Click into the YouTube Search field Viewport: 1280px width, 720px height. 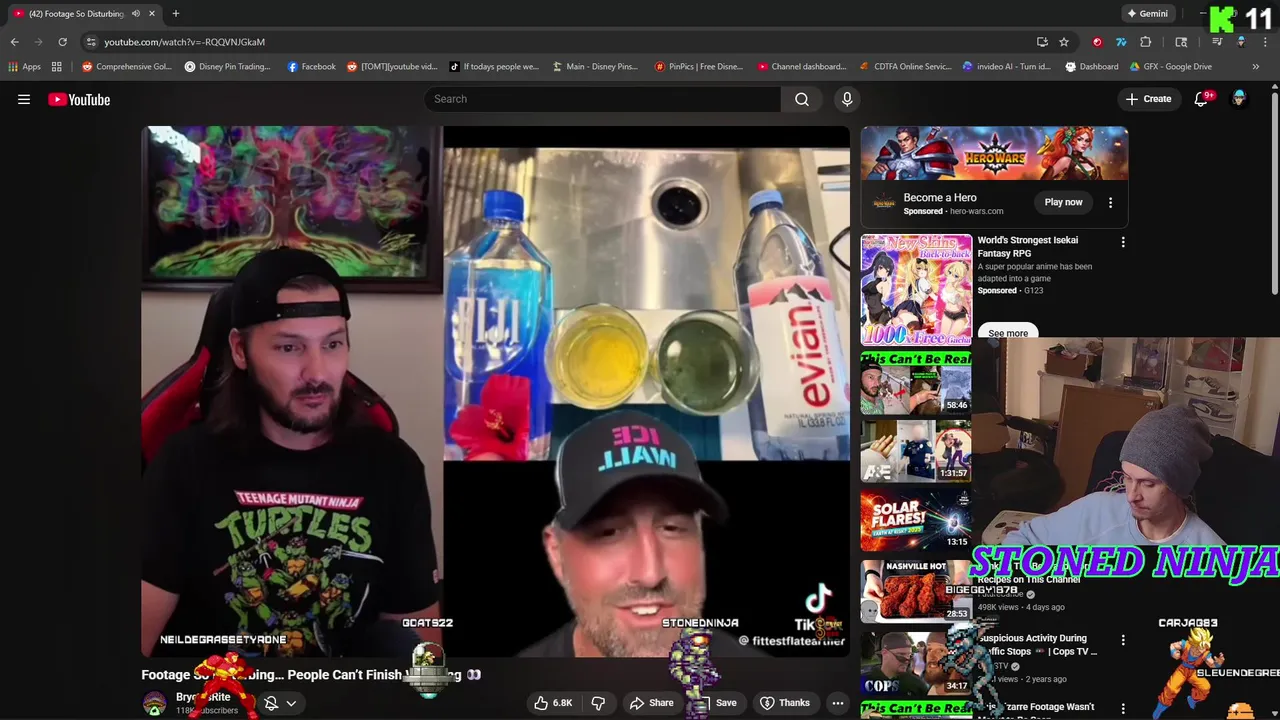coord(603,99)
